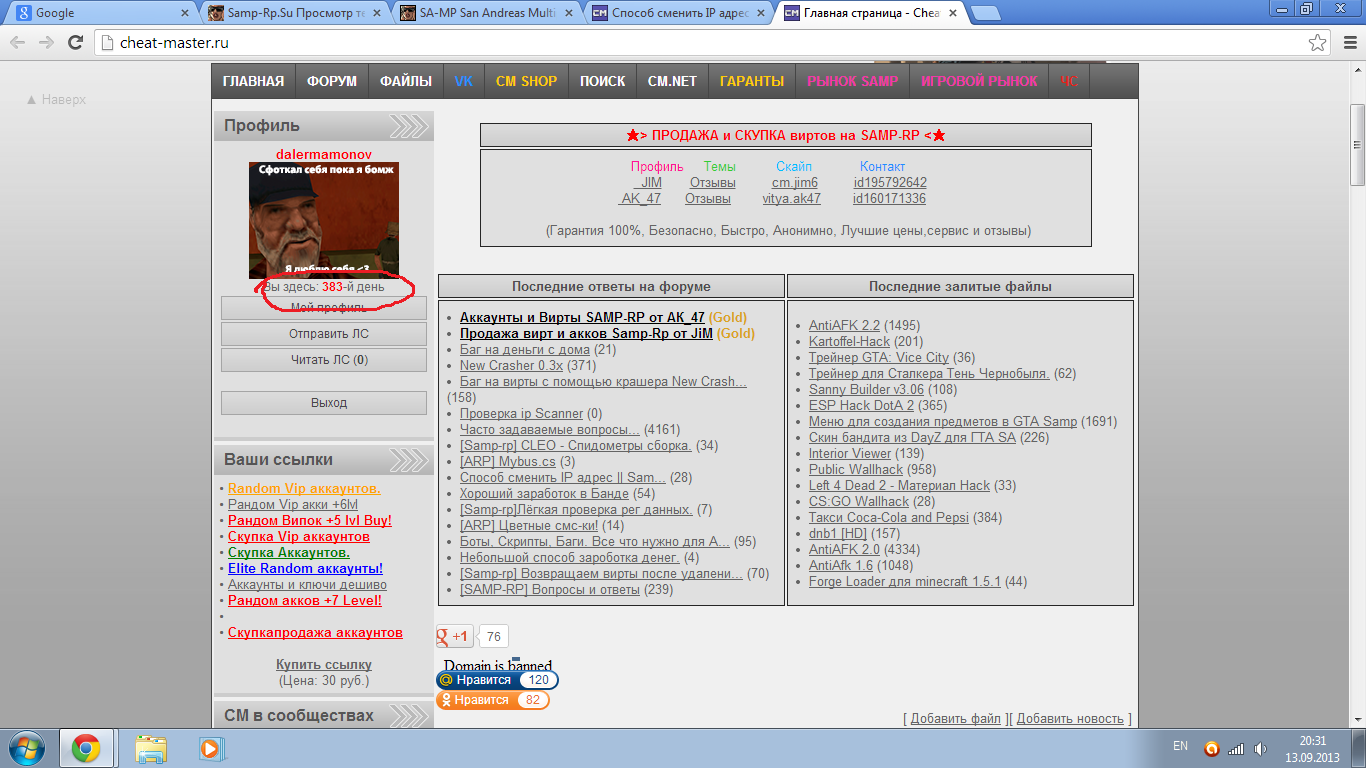The image size is (1366, 768).
Task: Open new tab button
Action: point(986,13)
